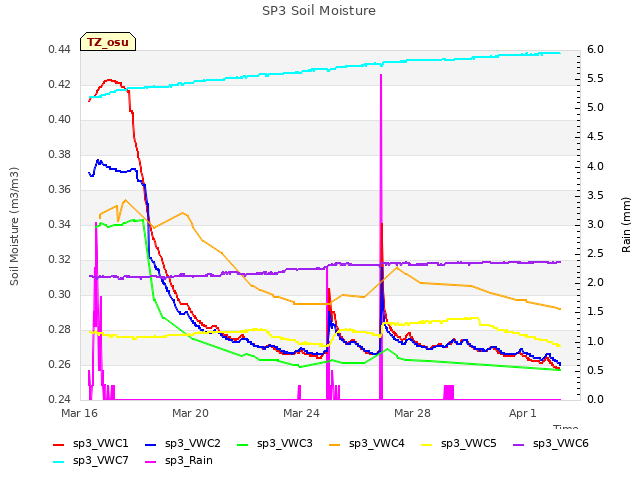Click the Rain (mm) axis label

click(626, 225)
